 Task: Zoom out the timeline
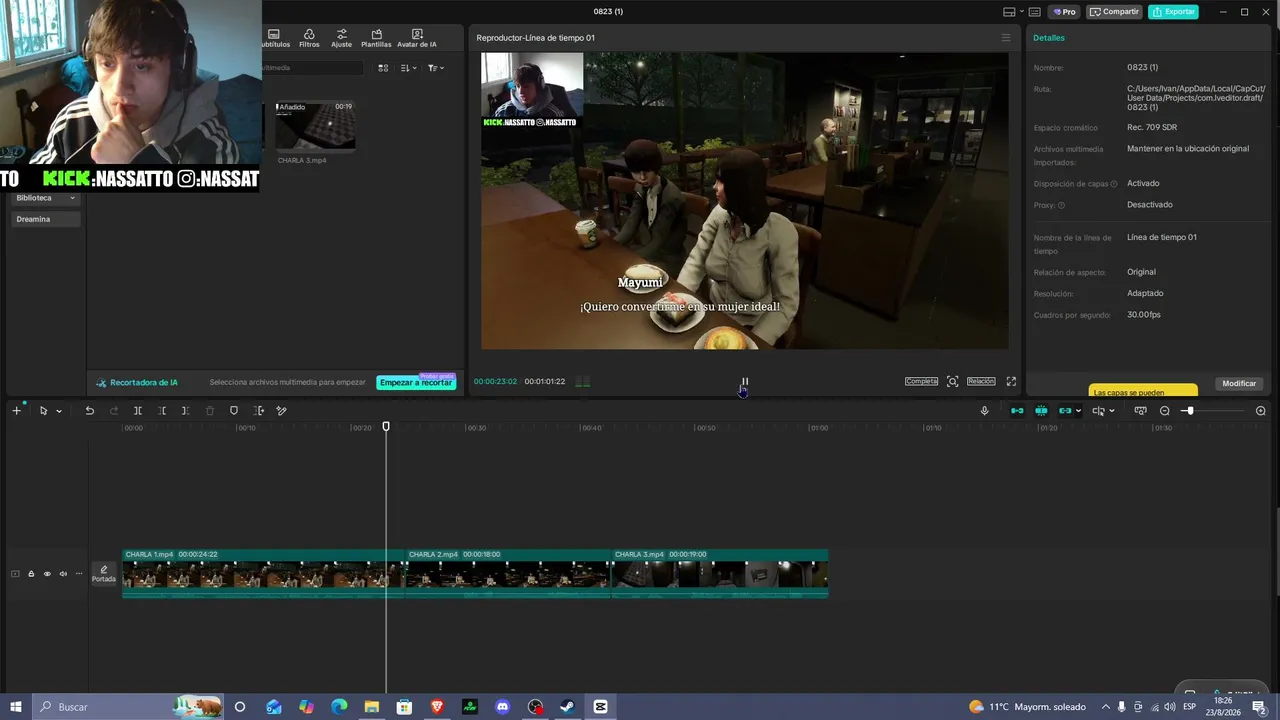[1165, 411]
